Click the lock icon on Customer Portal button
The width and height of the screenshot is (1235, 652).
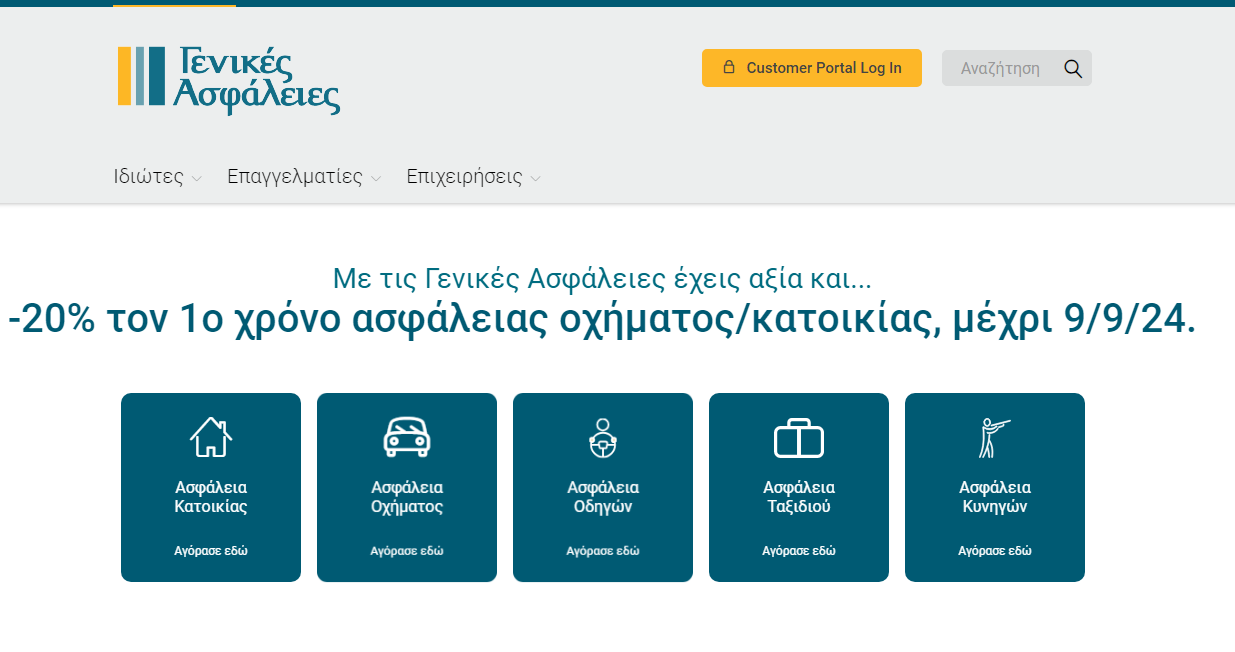[729, 67]
